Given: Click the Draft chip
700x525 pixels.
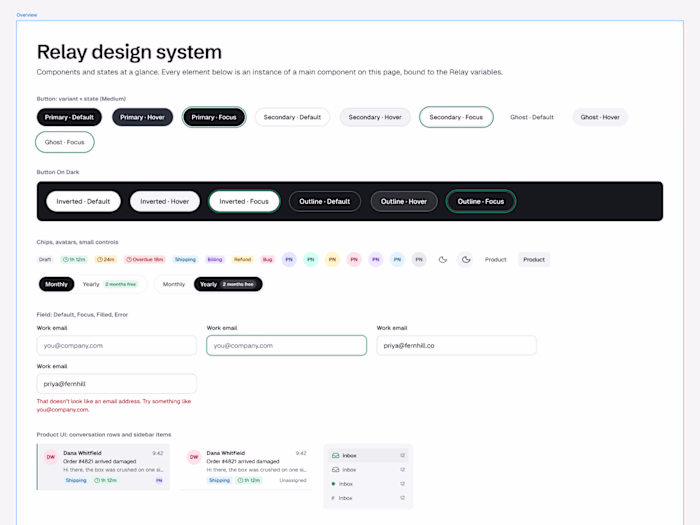Looking at the screenshot, I should click(x=45, y=259).
